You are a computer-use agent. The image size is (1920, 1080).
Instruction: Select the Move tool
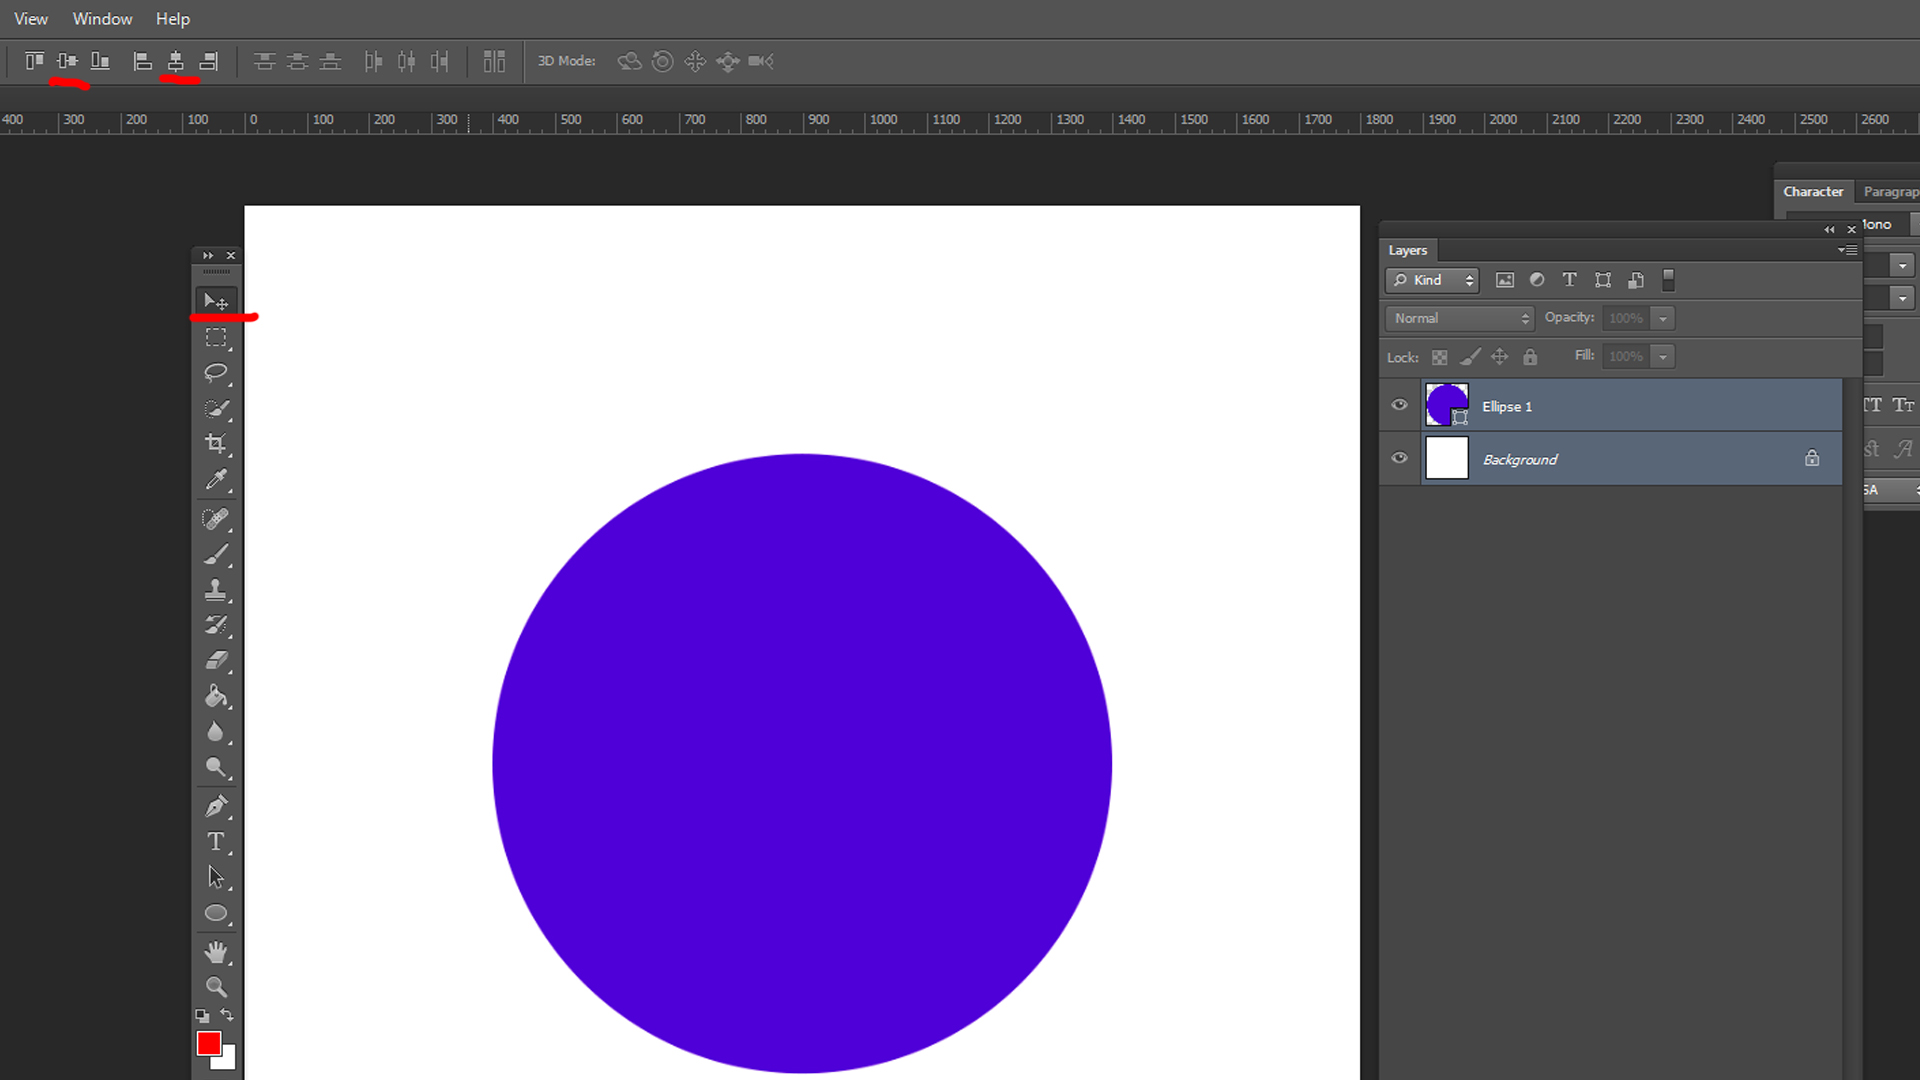click(x=216, y=301)
